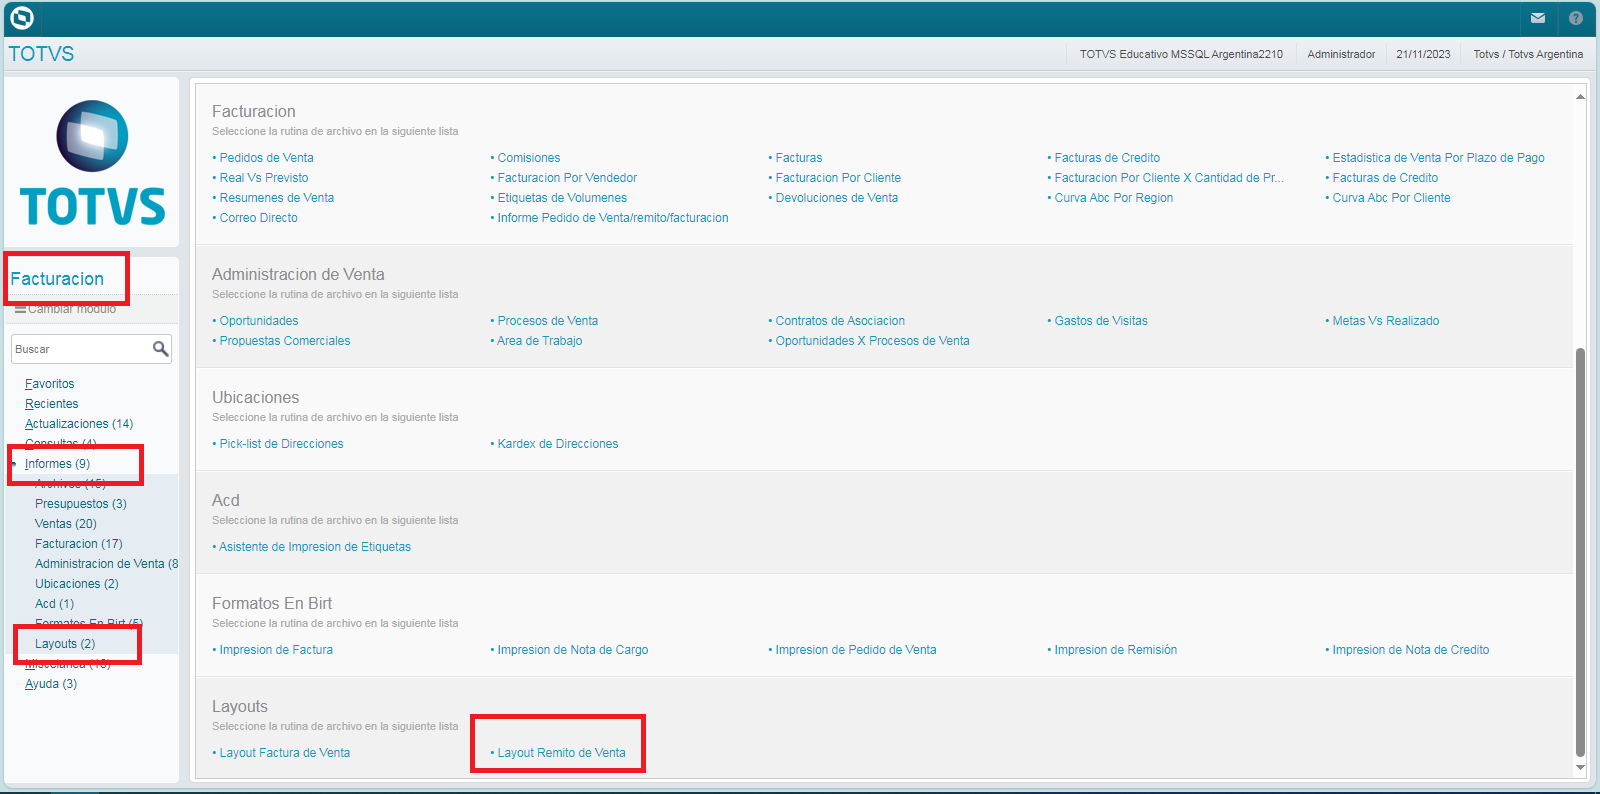Open Layout Remito de Venta
This screenshot has width=1600, height=794.
click(562, 753)
